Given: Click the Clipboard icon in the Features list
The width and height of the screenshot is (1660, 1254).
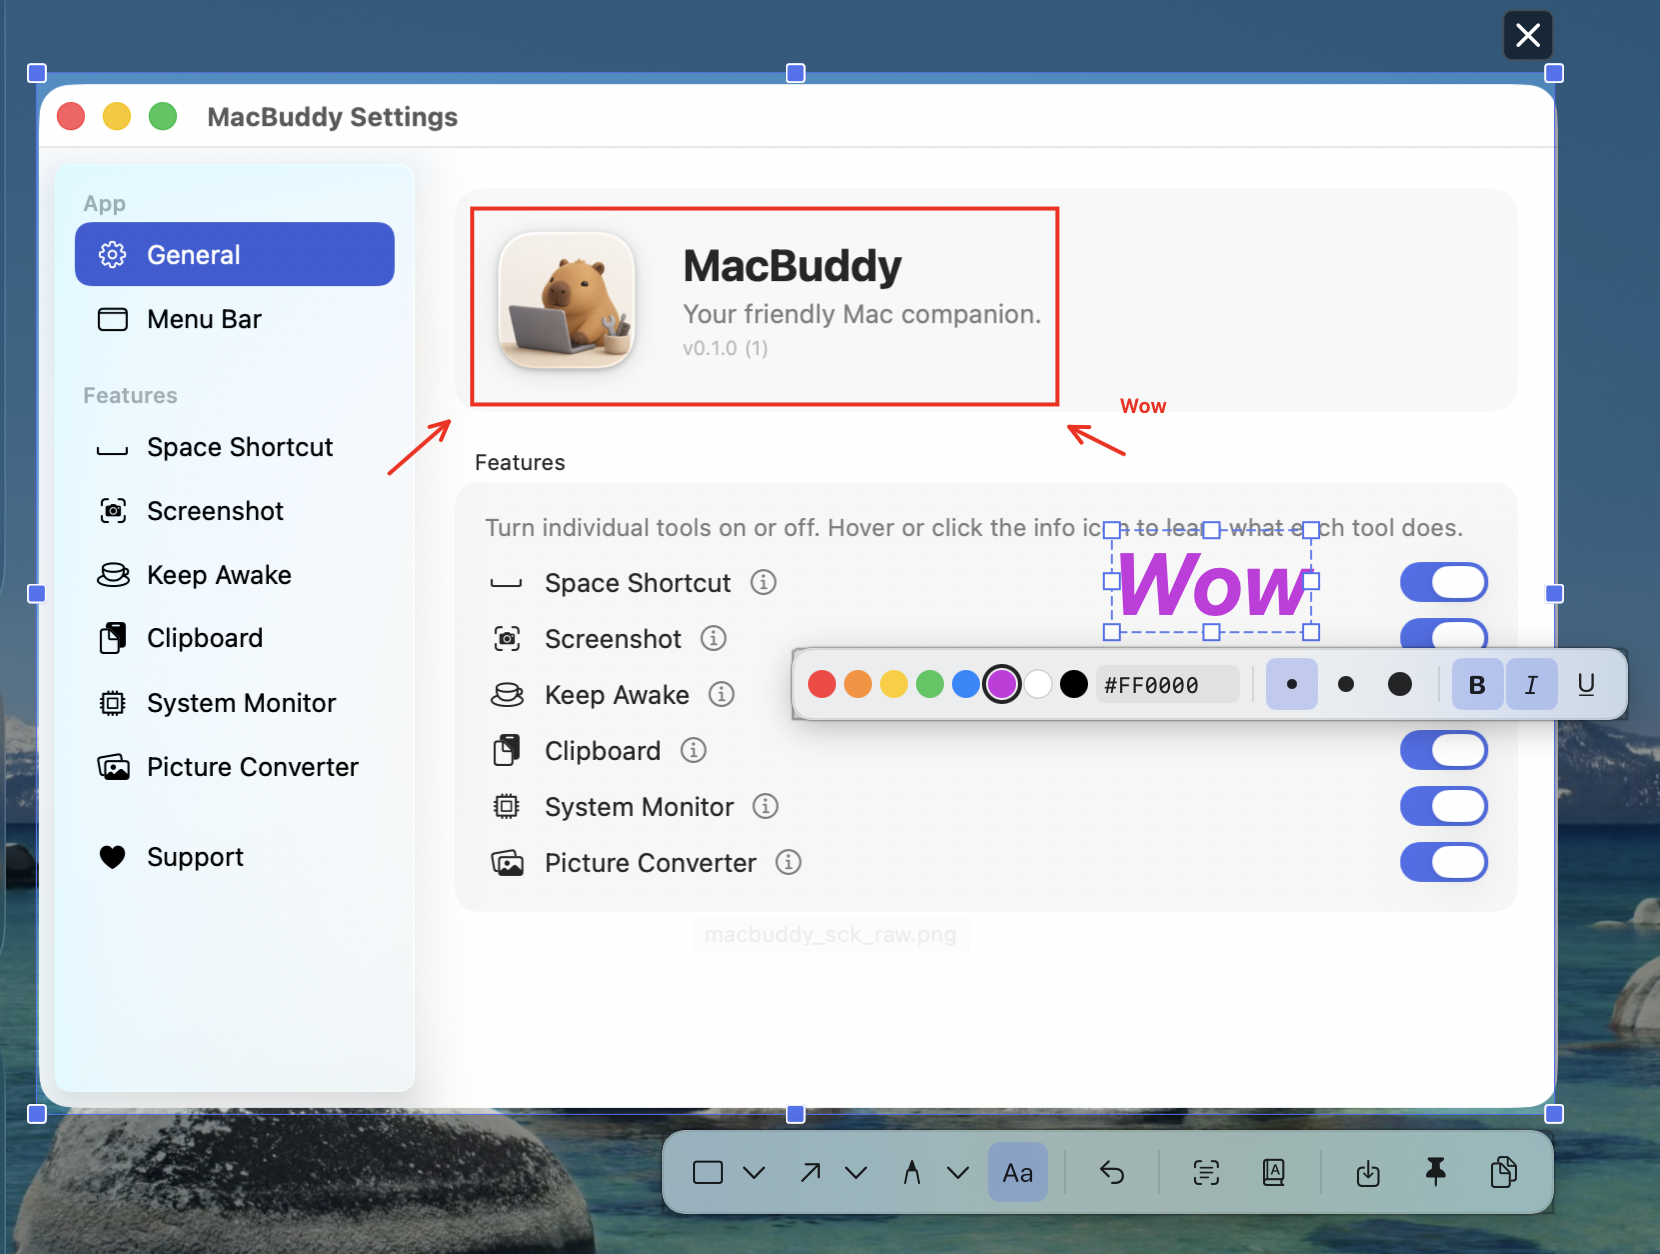Looking at the screenshot, I should (x=507, y=750).
